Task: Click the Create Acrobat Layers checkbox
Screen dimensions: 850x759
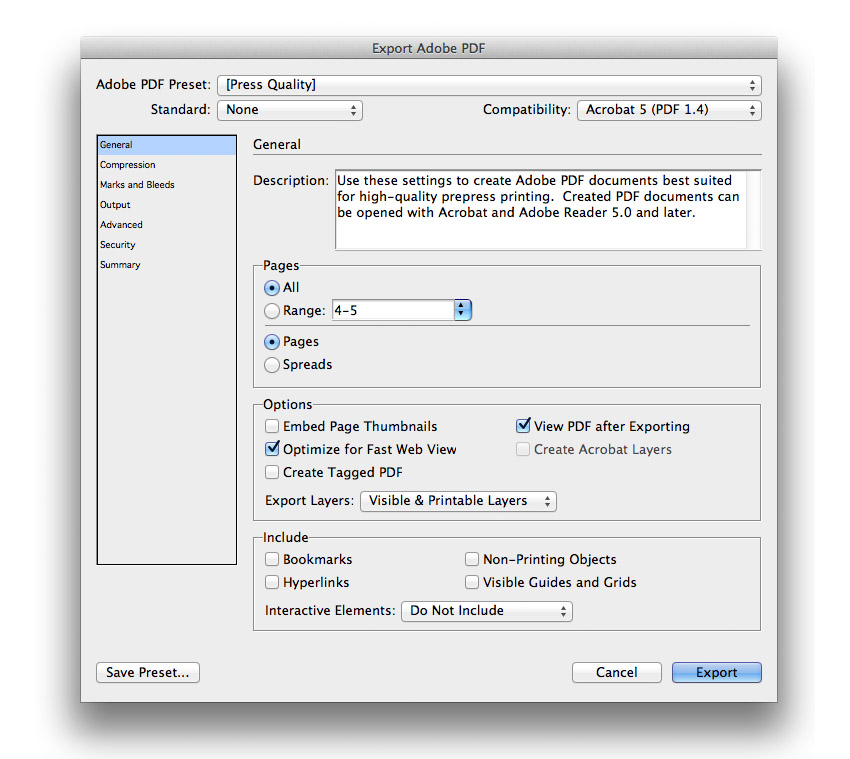Action: 523,449
